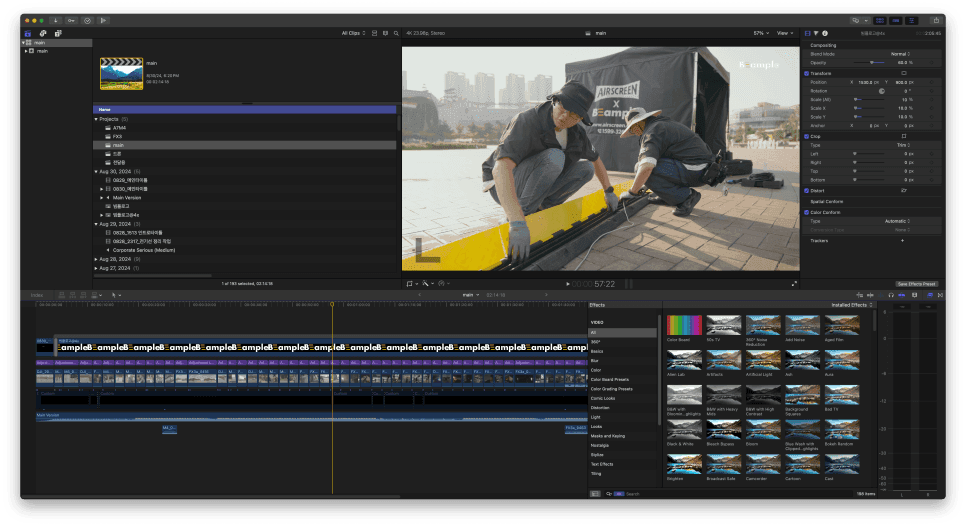Click Save Effects Preset button
Viewport: 966px width, 526px height.
(916, 284)
